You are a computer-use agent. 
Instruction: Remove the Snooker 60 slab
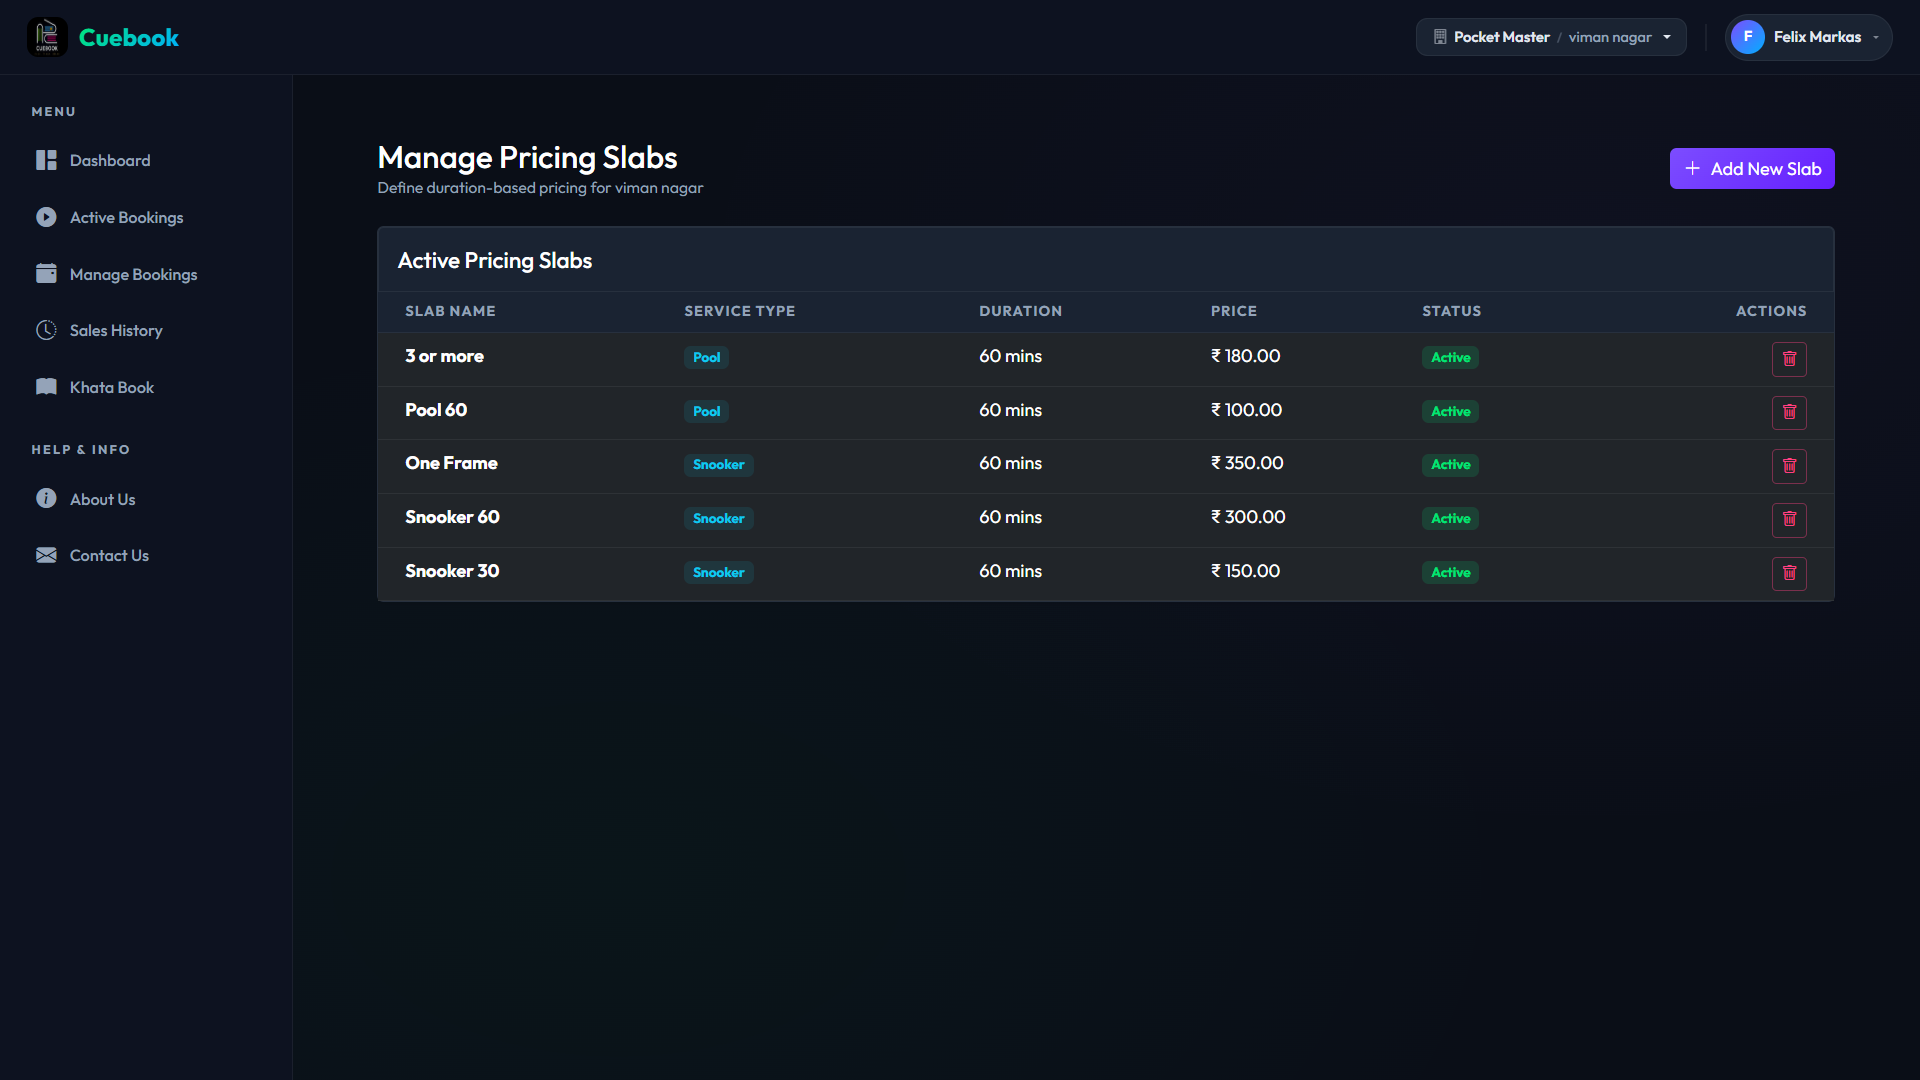click(1789, 519)
